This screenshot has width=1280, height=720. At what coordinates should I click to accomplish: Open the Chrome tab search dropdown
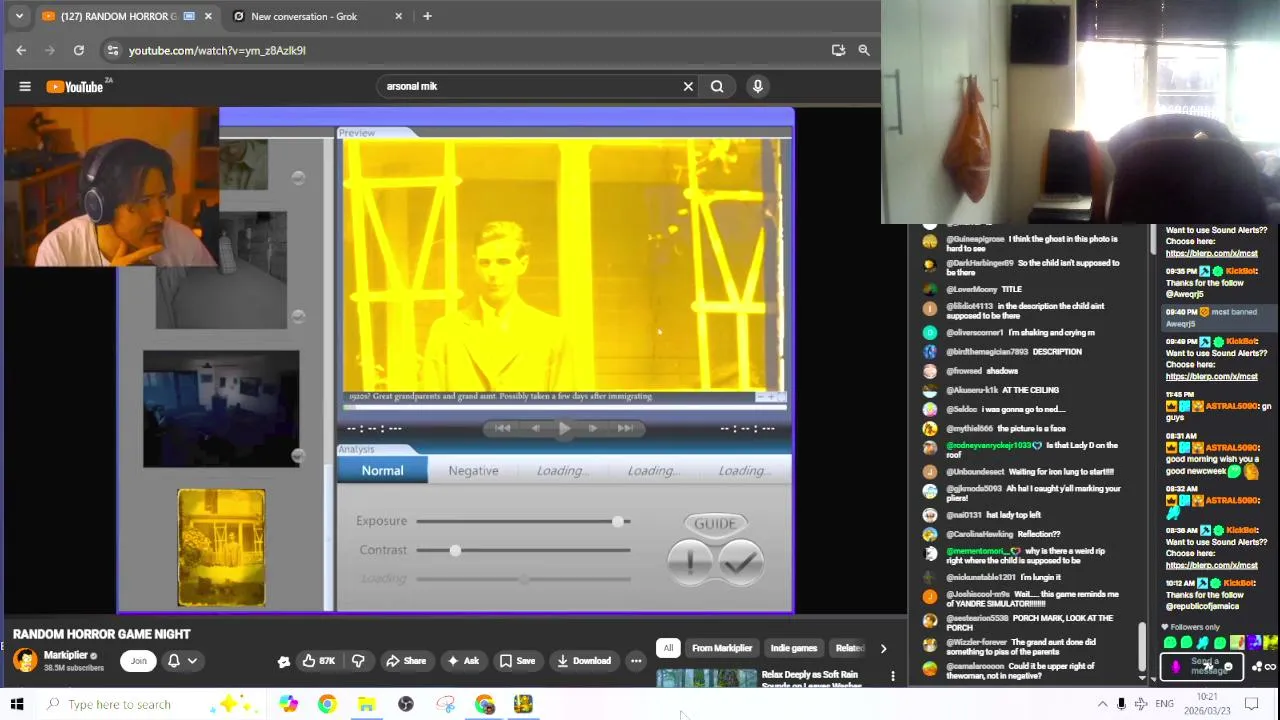pyautogui.click(x=18, y=16)
